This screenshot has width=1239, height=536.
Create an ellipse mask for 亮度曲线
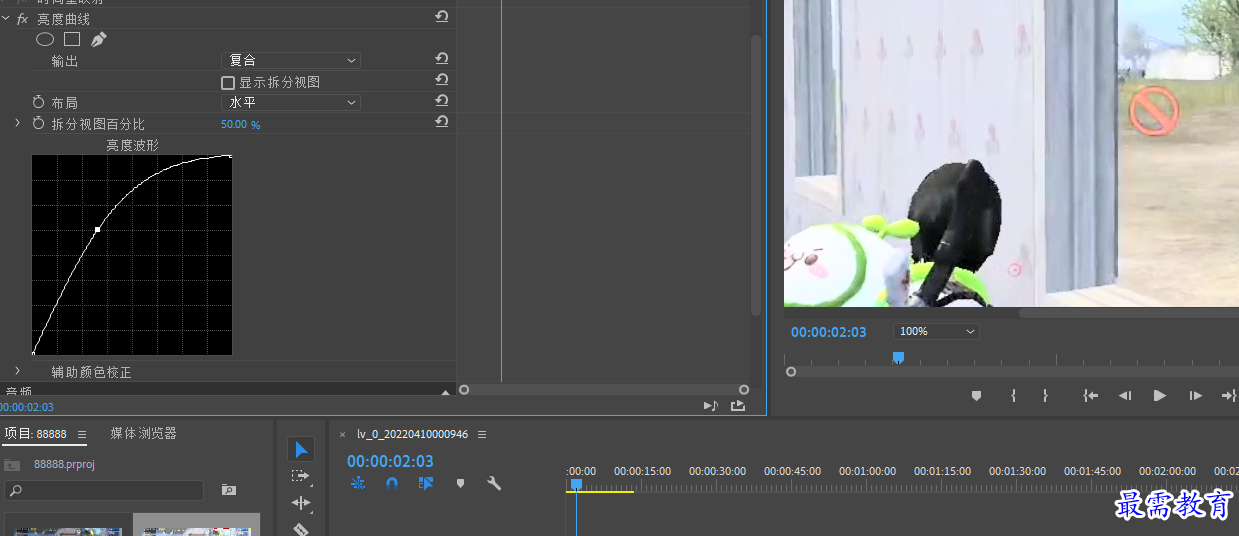point(45,39)
